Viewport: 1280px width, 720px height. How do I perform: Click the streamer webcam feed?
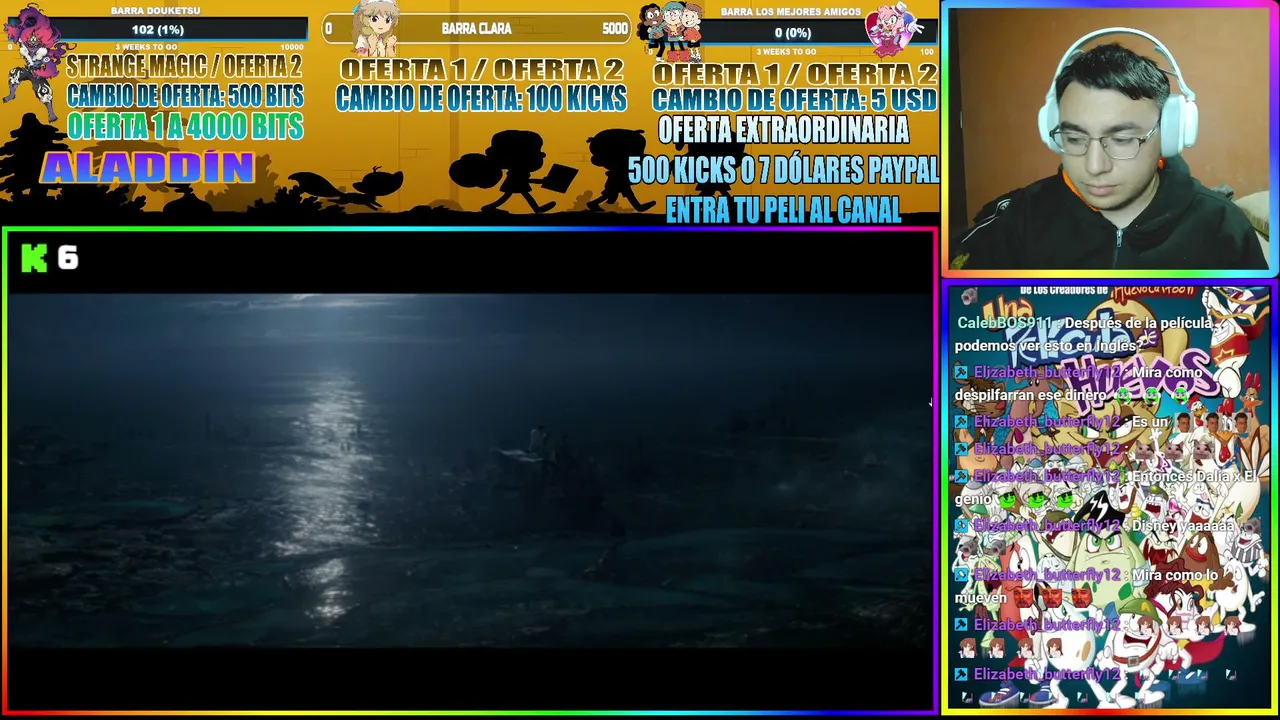coord(1108,138)
